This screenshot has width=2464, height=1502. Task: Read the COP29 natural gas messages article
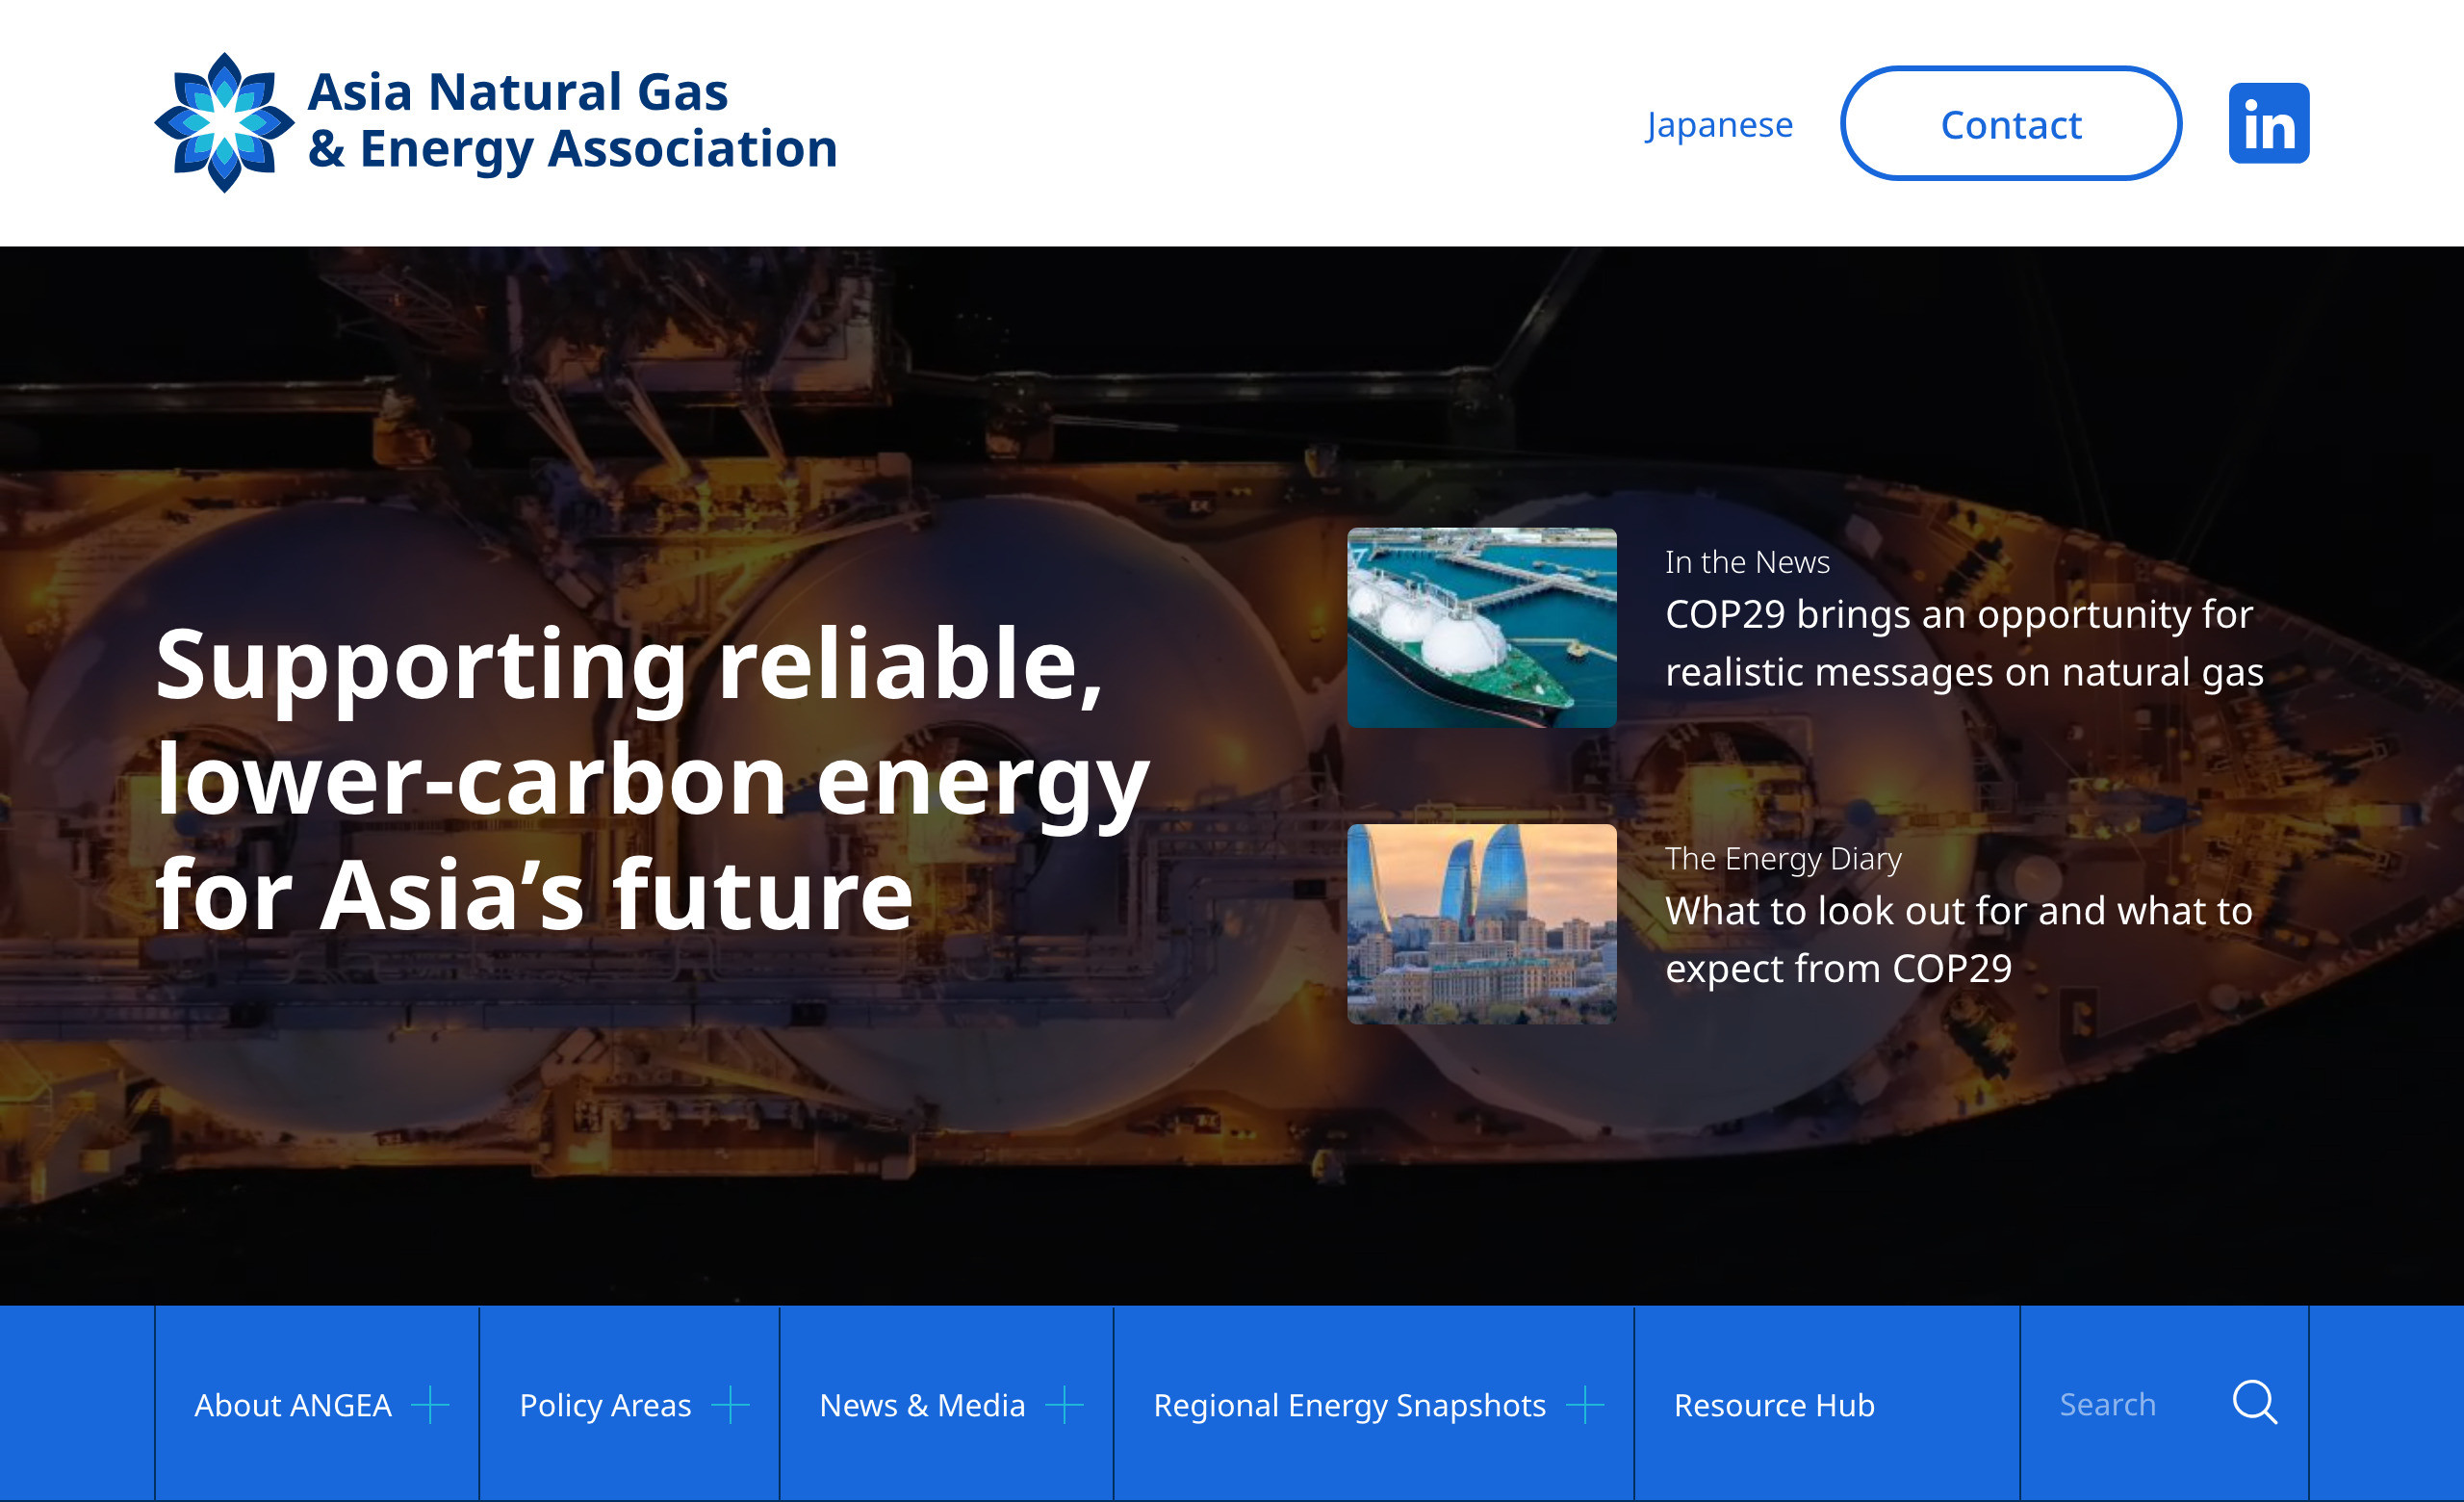pyautogui.click(x=1963, y=643)
